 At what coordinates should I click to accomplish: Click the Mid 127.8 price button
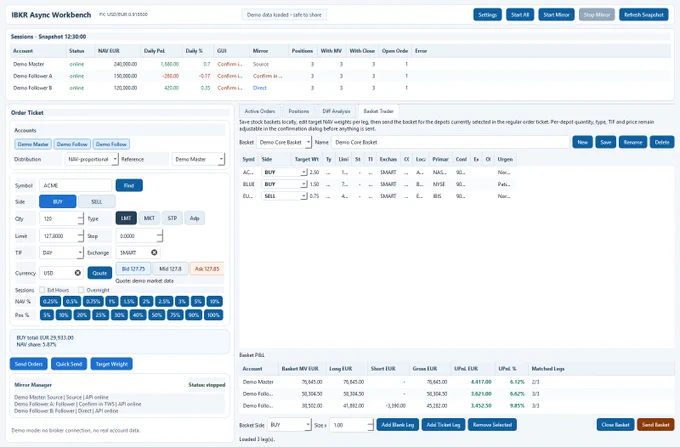[x=170, y=269]
